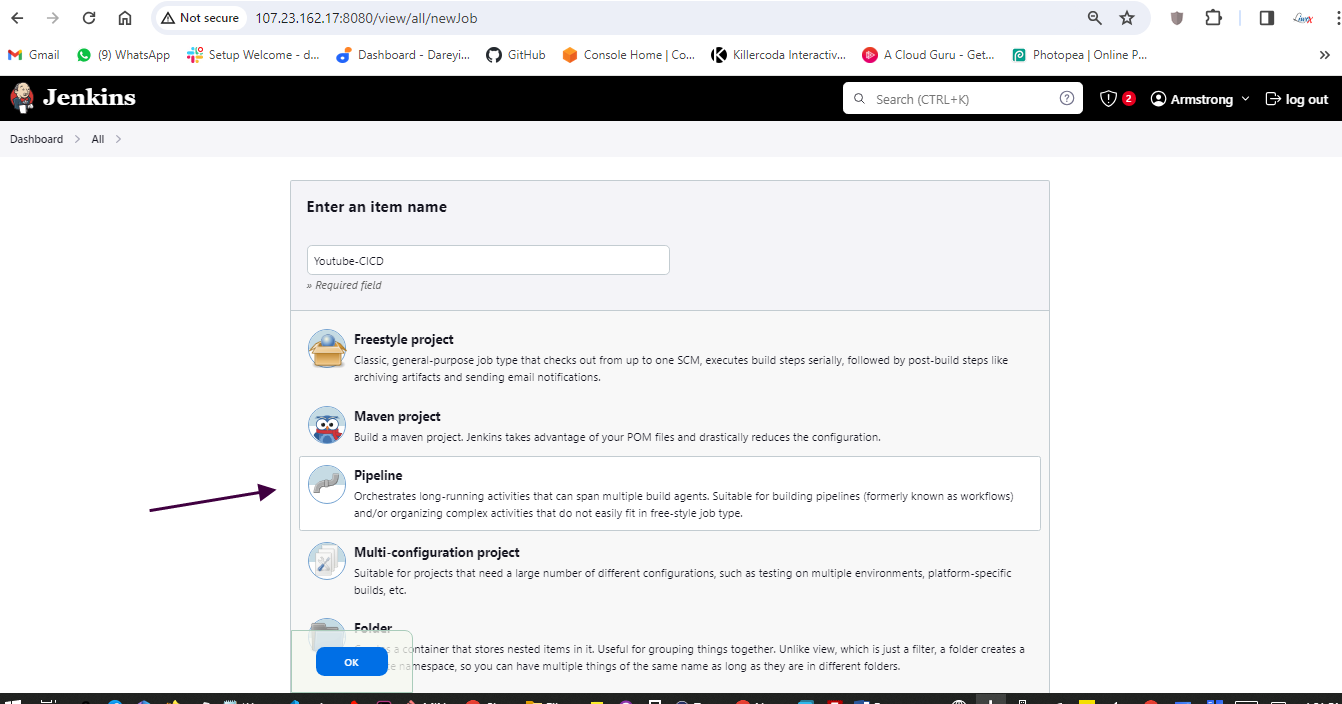Open the browser extensions puzzle icon

click(x=1214, y=18)
